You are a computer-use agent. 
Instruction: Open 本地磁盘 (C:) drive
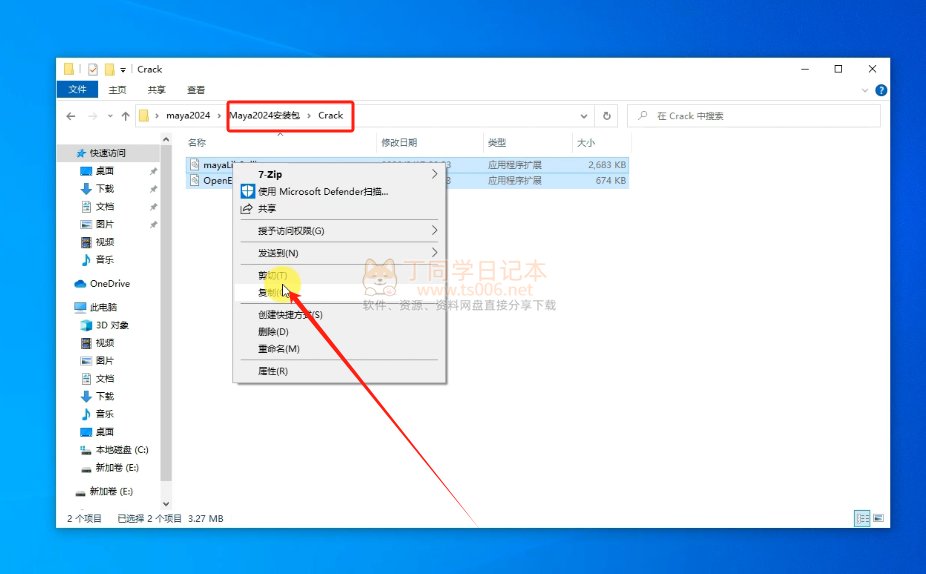[122, 449]
